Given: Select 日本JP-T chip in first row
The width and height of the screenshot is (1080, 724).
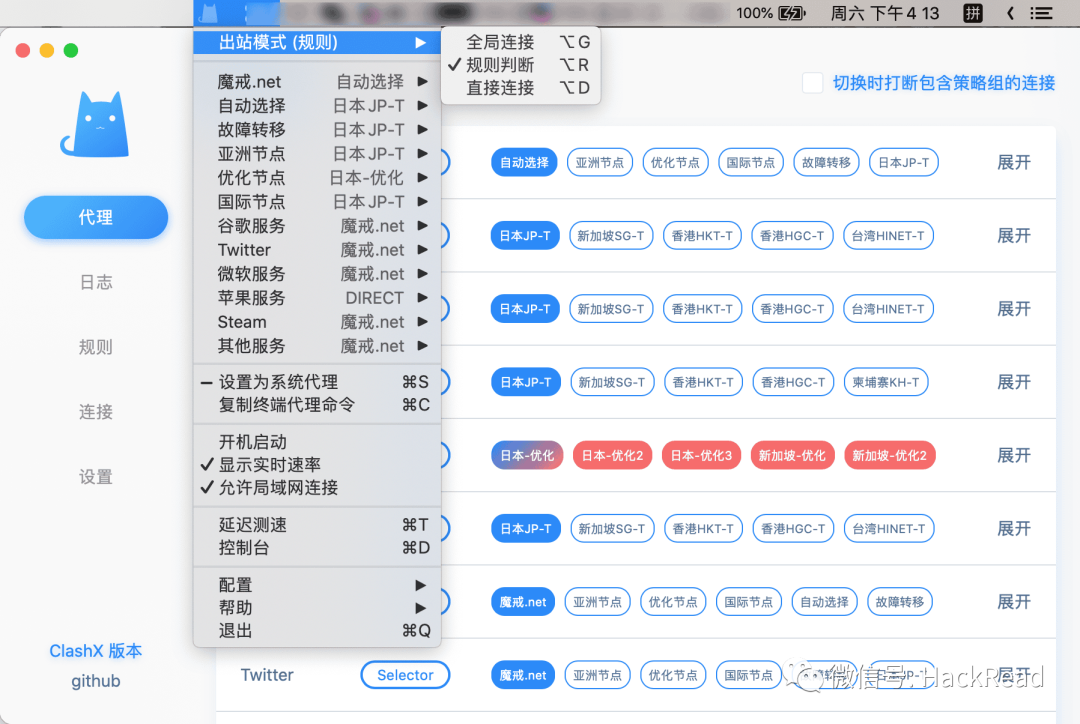Looking at the screenshot, I should coord(904,163).
